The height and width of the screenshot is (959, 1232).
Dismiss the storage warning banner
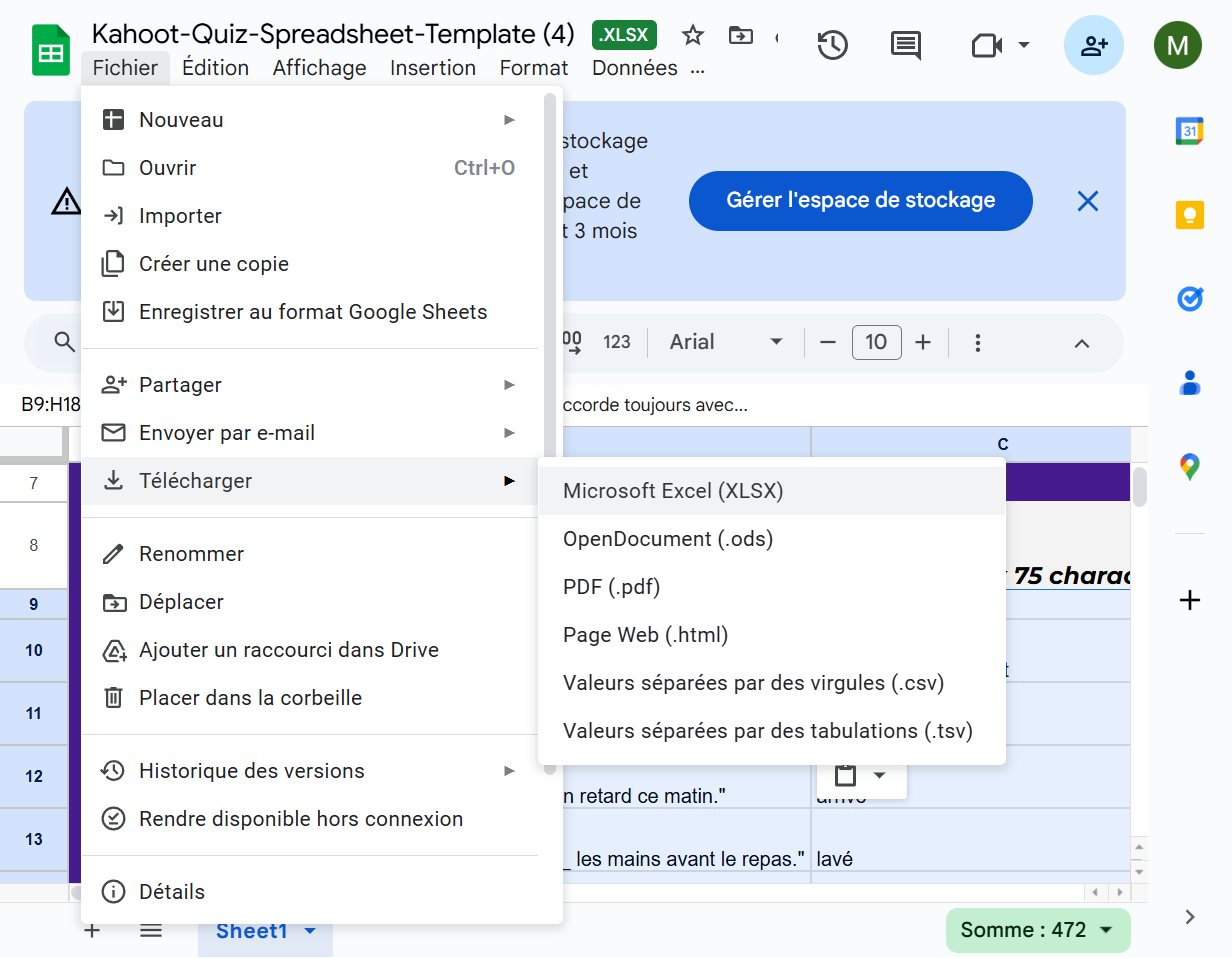(x=1088, y=201)
